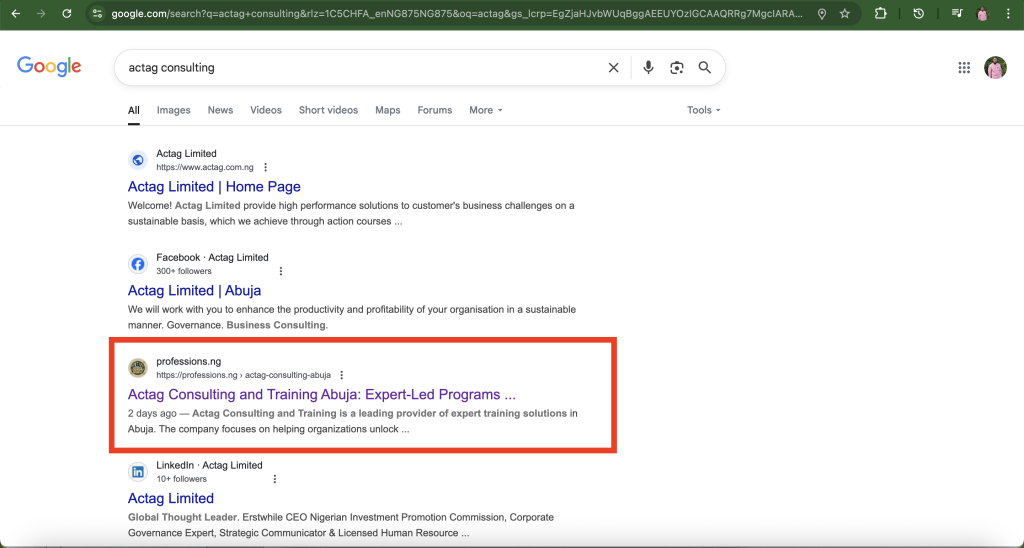Go back to the previous page
Viewport: 1024px width, 548px height.
[16, 13]
